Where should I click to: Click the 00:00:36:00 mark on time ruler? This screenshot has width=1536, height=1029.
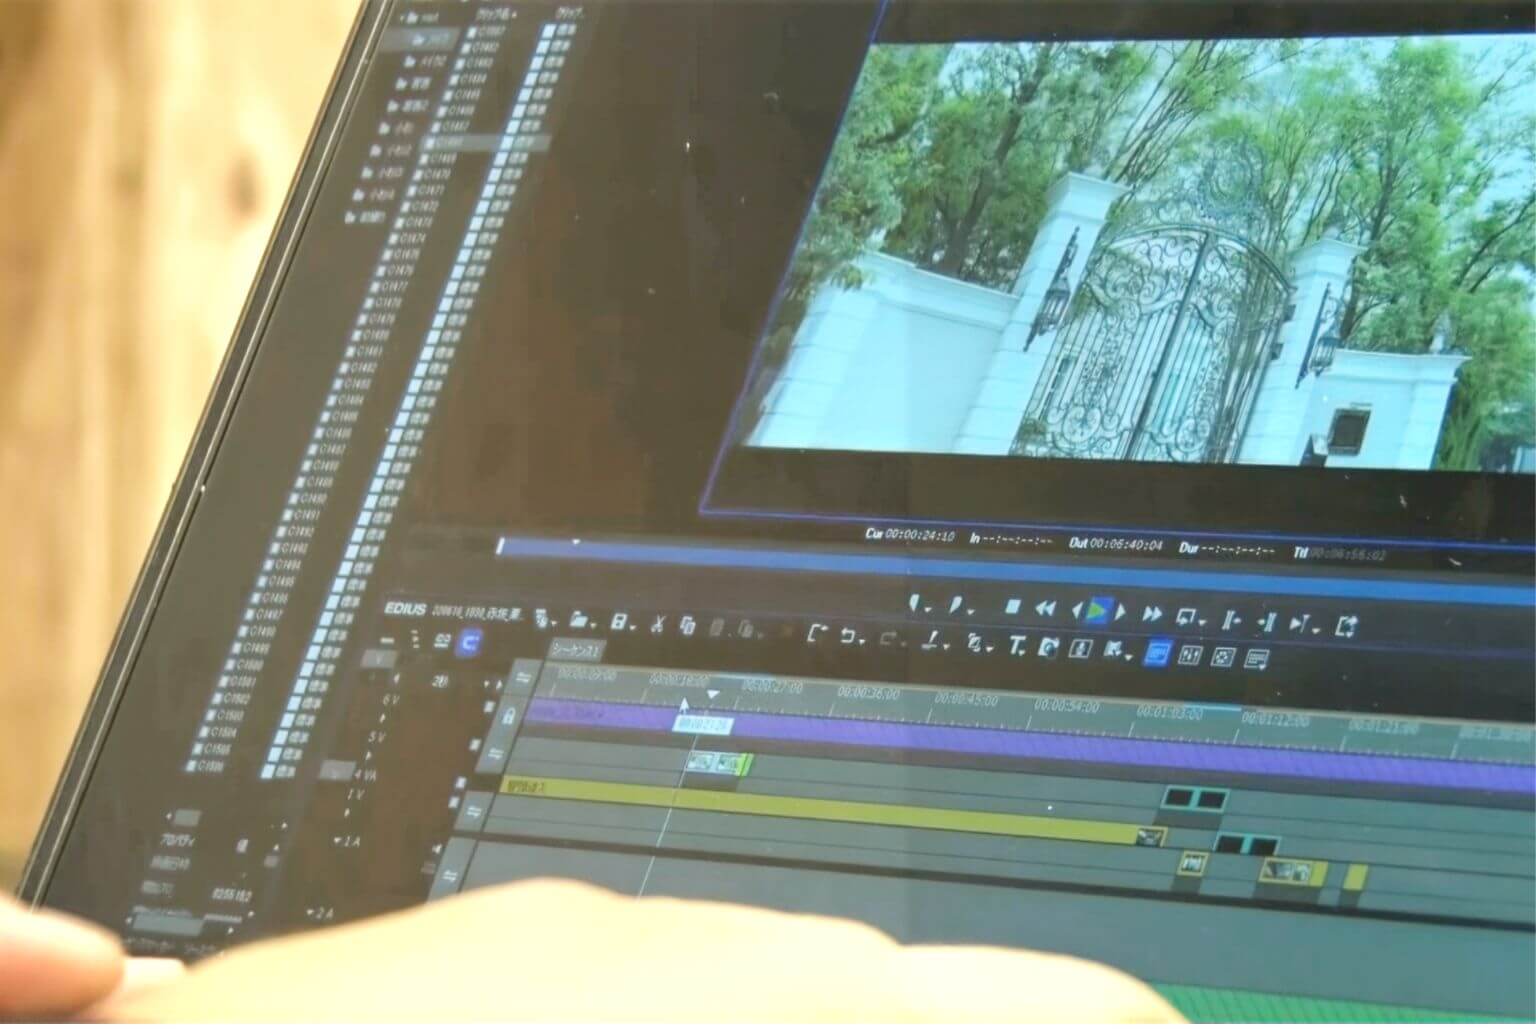(x=869, y=691)
